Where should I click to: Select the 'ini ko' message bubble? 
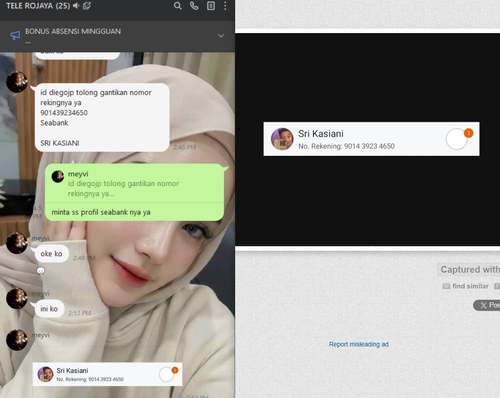click(49, 309)
